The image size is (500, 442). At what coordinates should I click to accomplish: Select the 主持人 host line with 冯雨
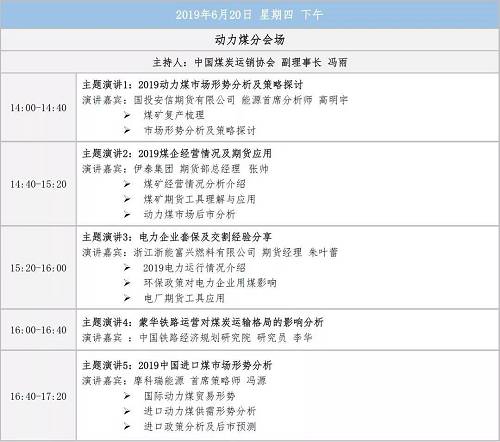(250, 62)
